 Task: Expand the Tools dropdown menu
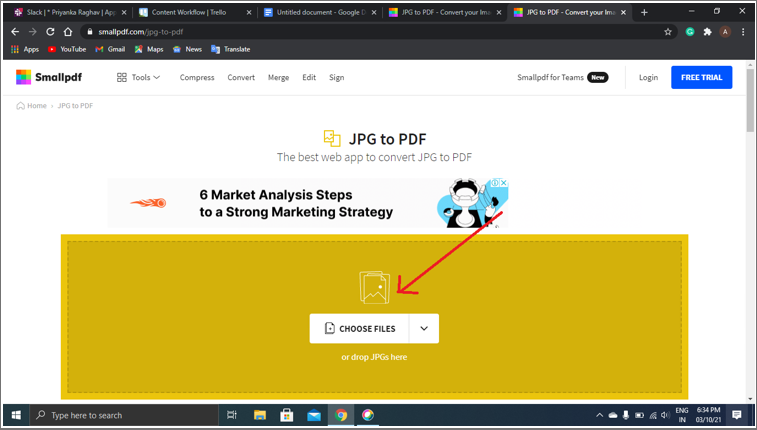tap(139, 77)
